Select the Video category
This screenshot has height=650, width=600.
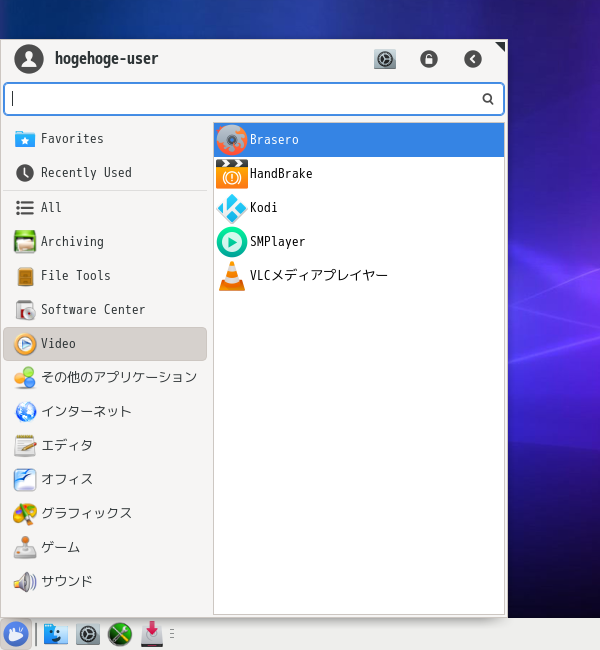[105, 344]
